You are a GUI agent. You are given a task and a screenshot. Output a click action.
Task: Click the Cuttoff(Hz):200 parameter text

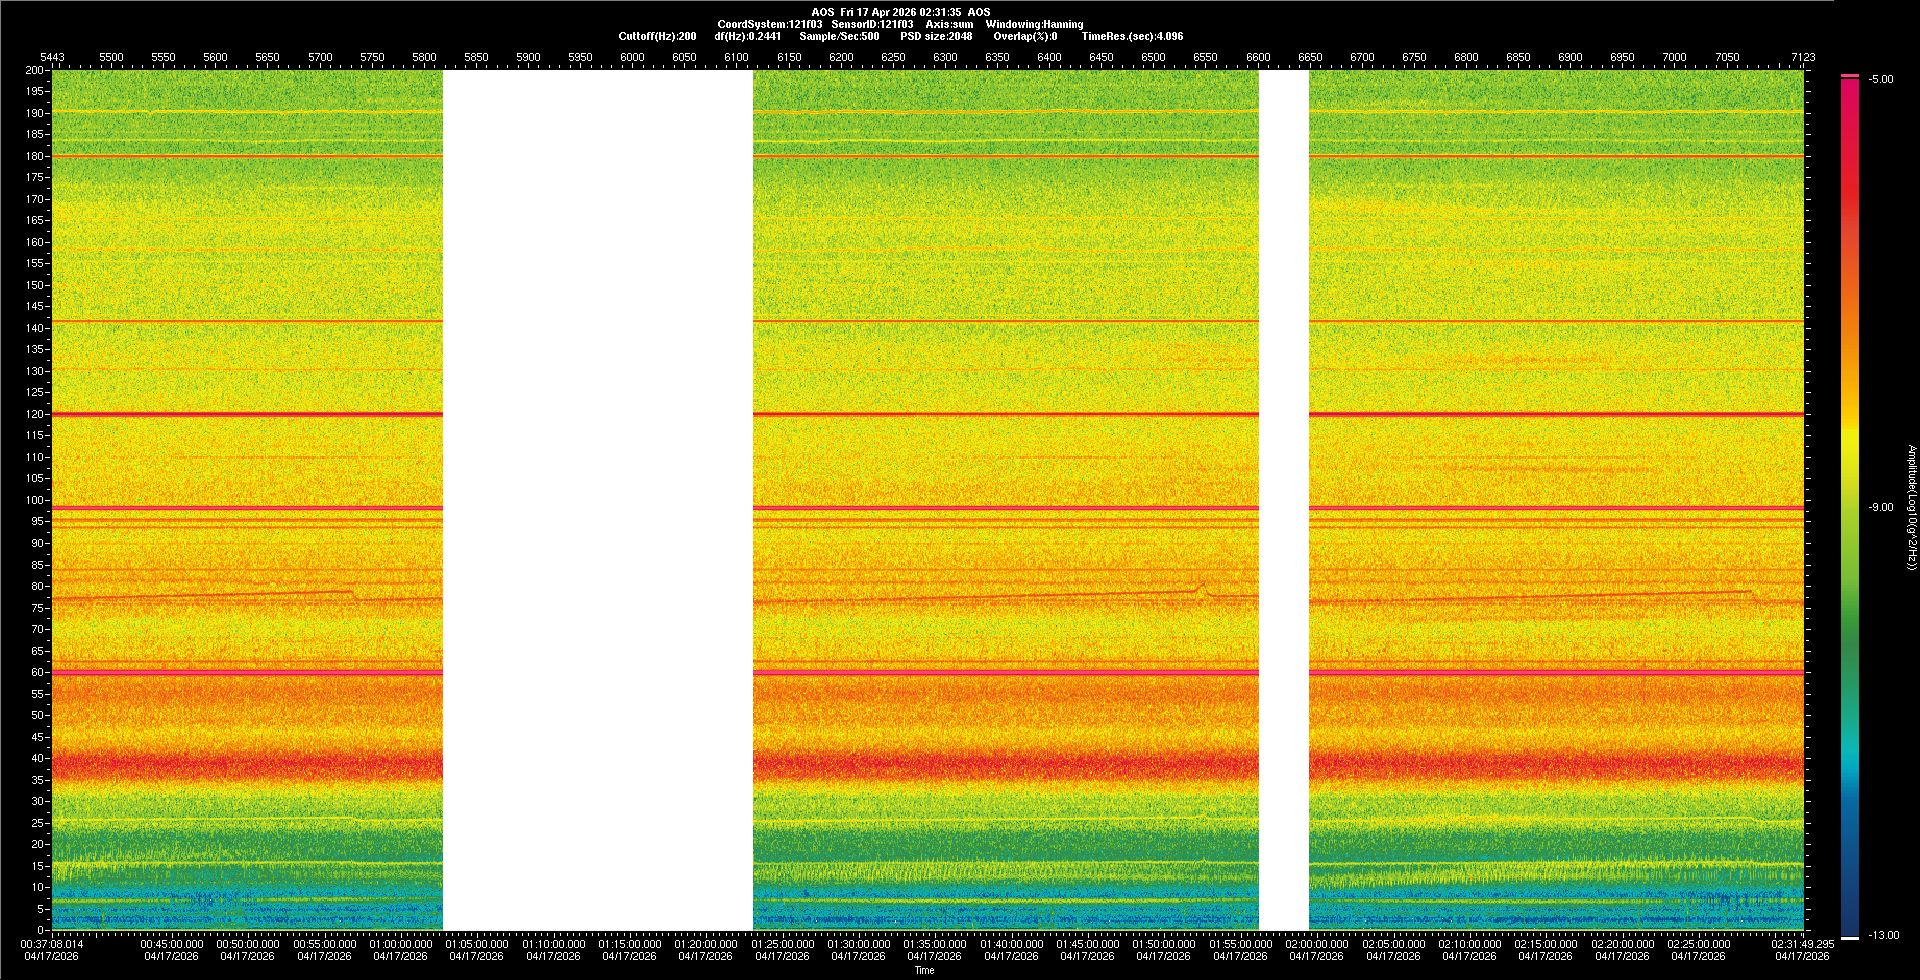click(657, 36)
